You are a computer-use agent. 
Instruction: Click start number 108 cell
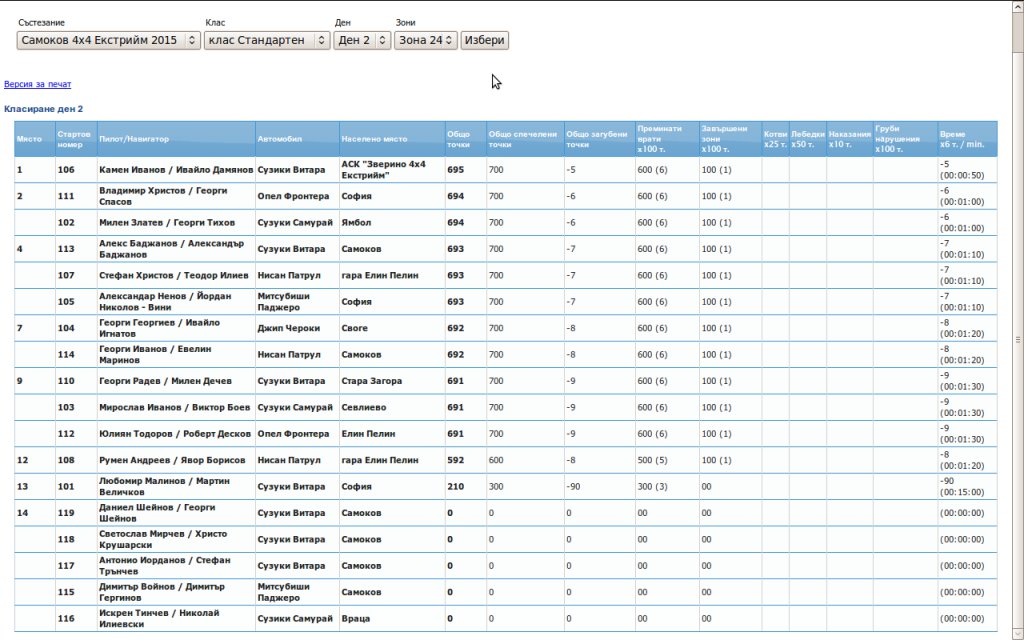(x=66, y=460)
